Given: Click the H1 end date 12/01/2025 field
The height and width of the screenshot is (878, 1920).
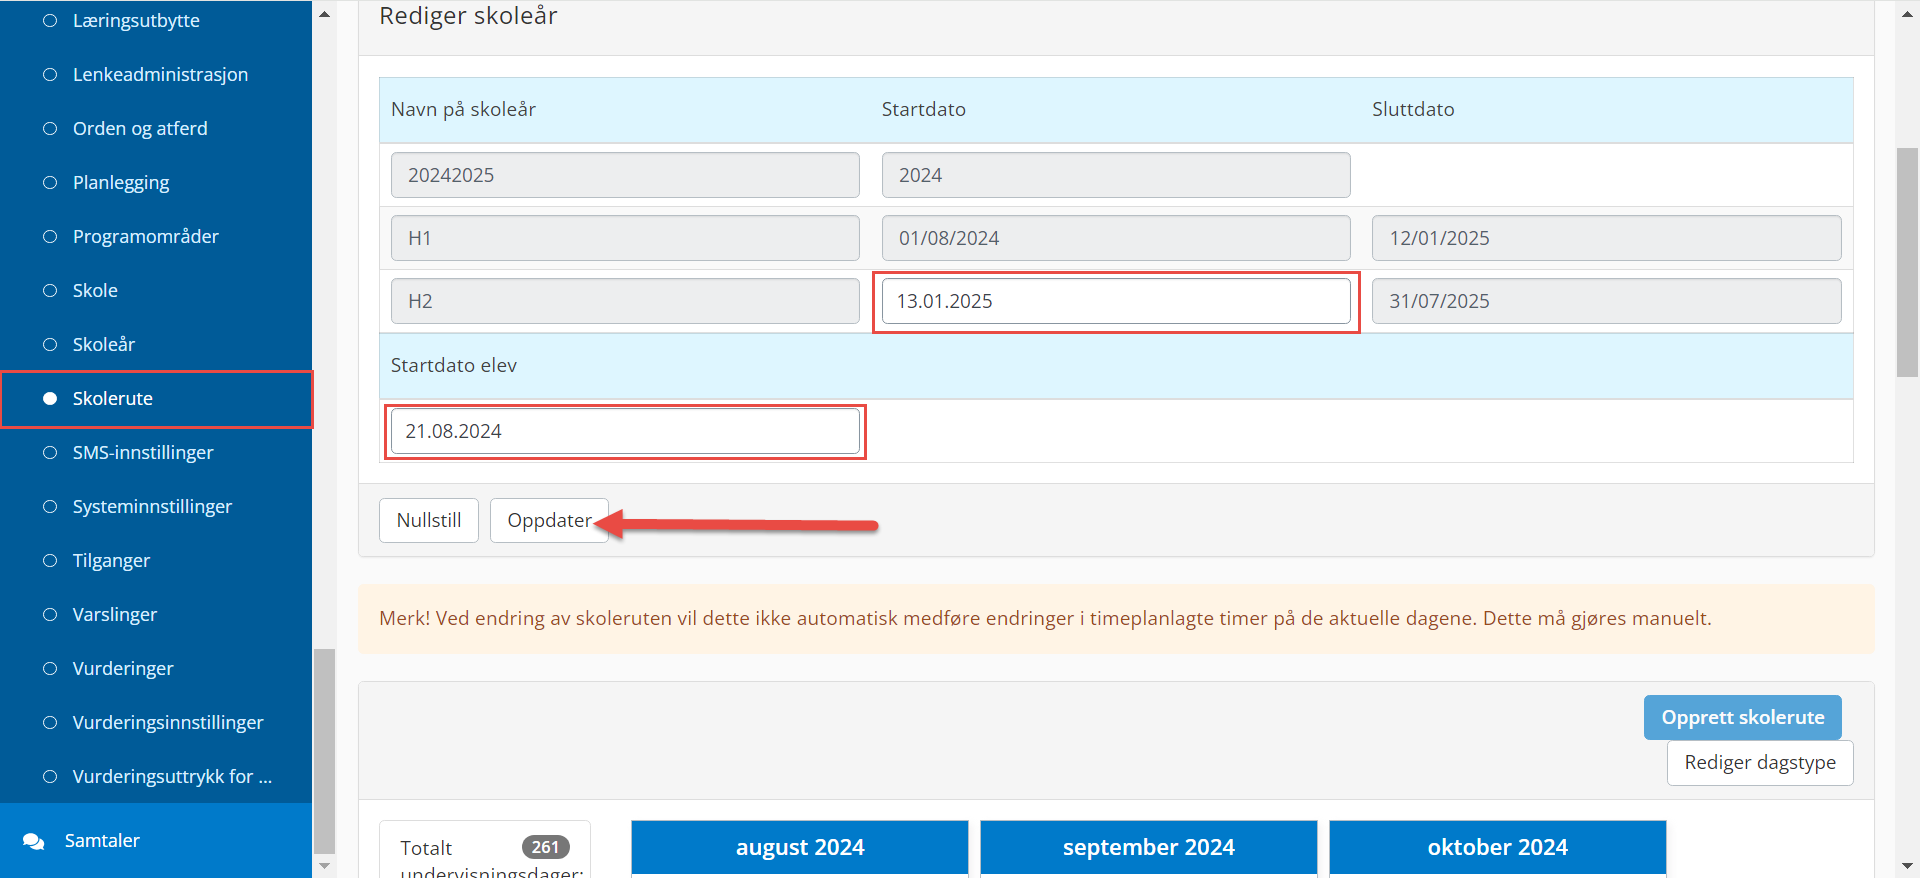Looking at the screenshot, I should click(x=1606, y=238).
